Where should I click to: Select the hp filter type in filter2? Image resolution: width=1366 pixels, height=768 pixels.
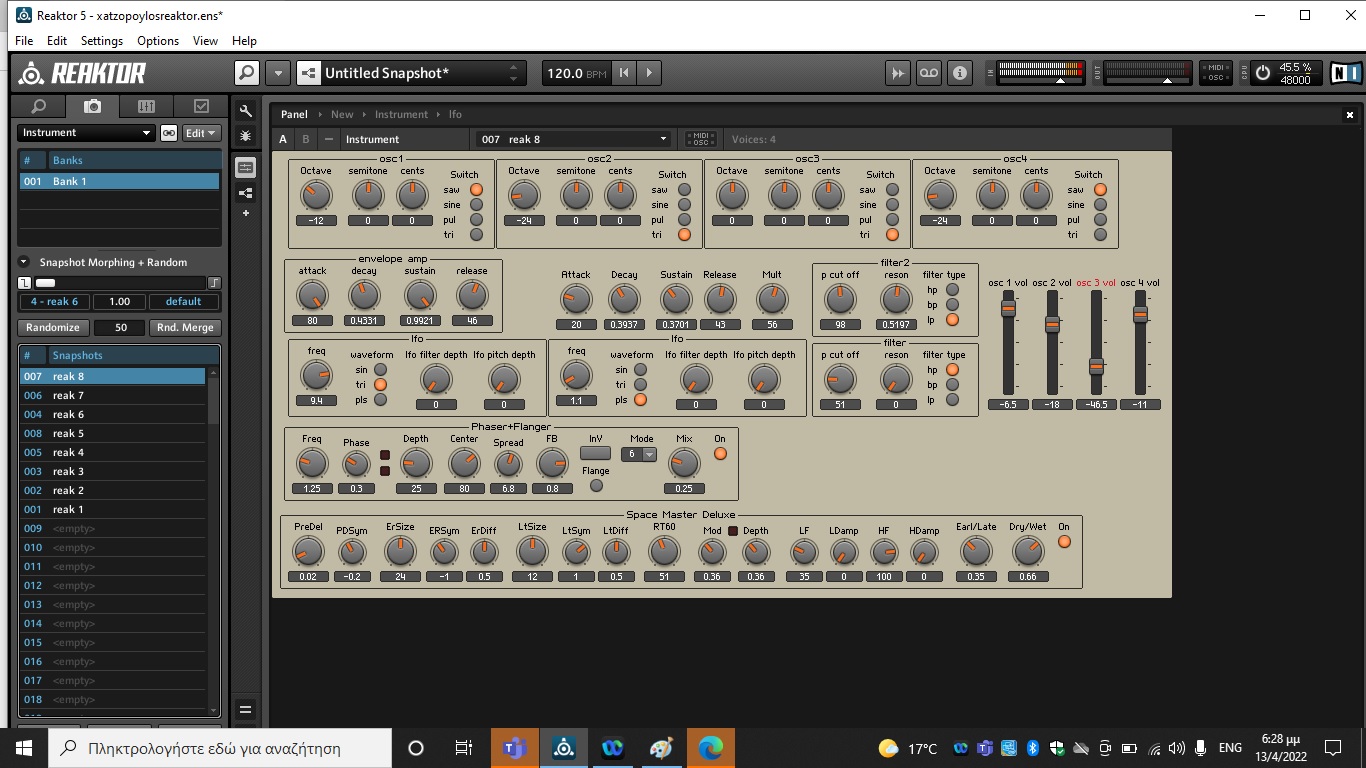[x=952, y=290]
